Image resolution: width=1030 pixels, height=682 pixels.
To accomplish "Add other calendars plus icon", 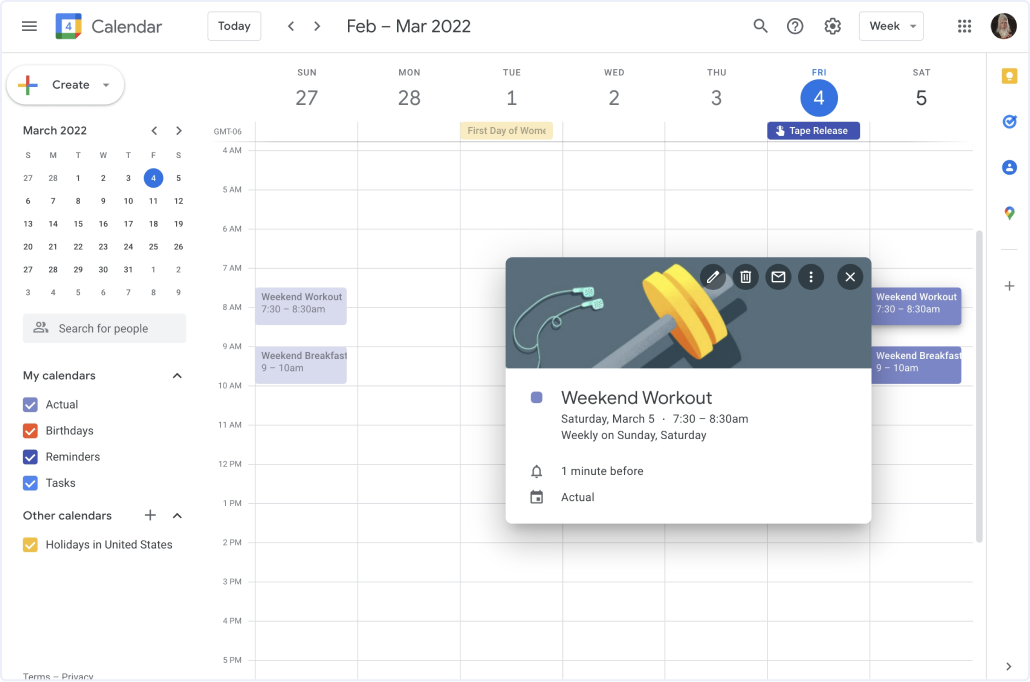I will click(150, 515).
